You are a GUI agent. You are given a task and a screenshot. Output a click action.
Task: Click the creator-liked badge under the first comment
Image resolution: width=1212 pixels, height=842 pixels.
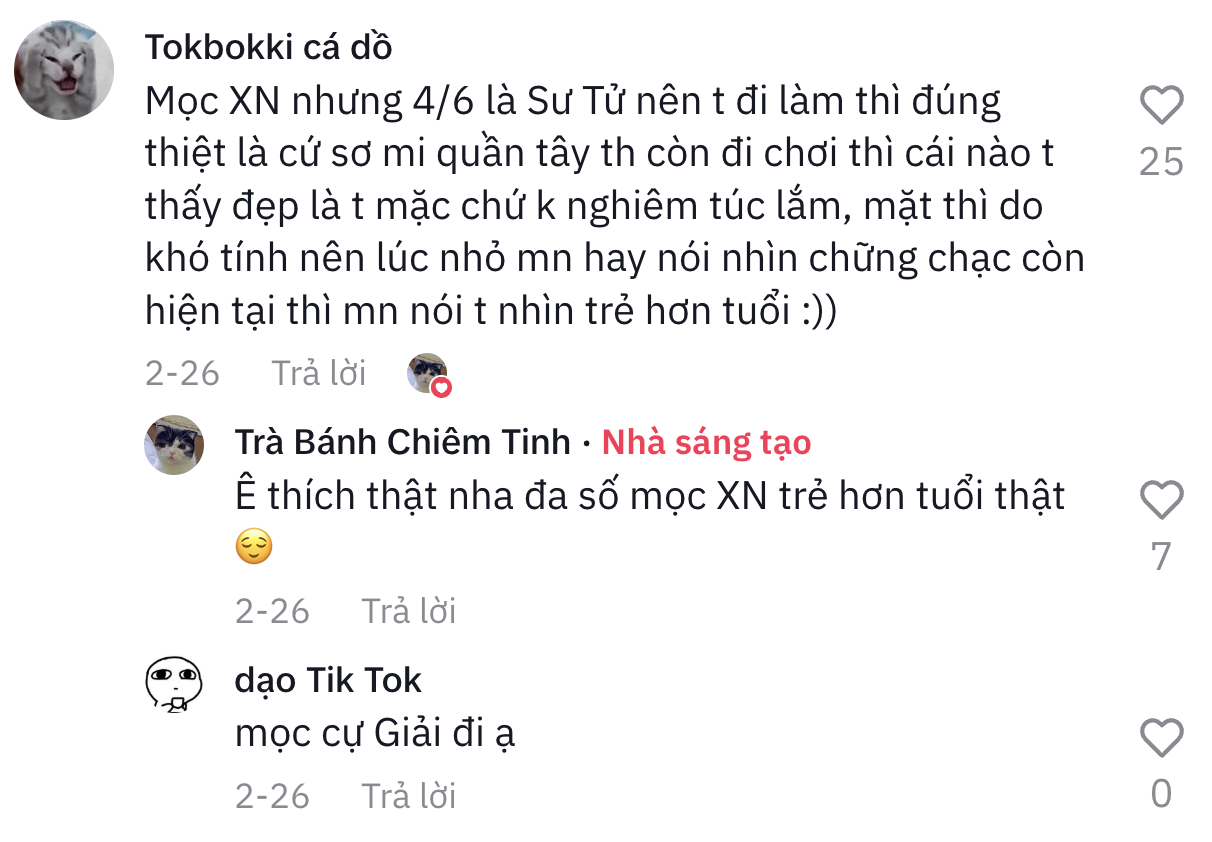point(428,374)
